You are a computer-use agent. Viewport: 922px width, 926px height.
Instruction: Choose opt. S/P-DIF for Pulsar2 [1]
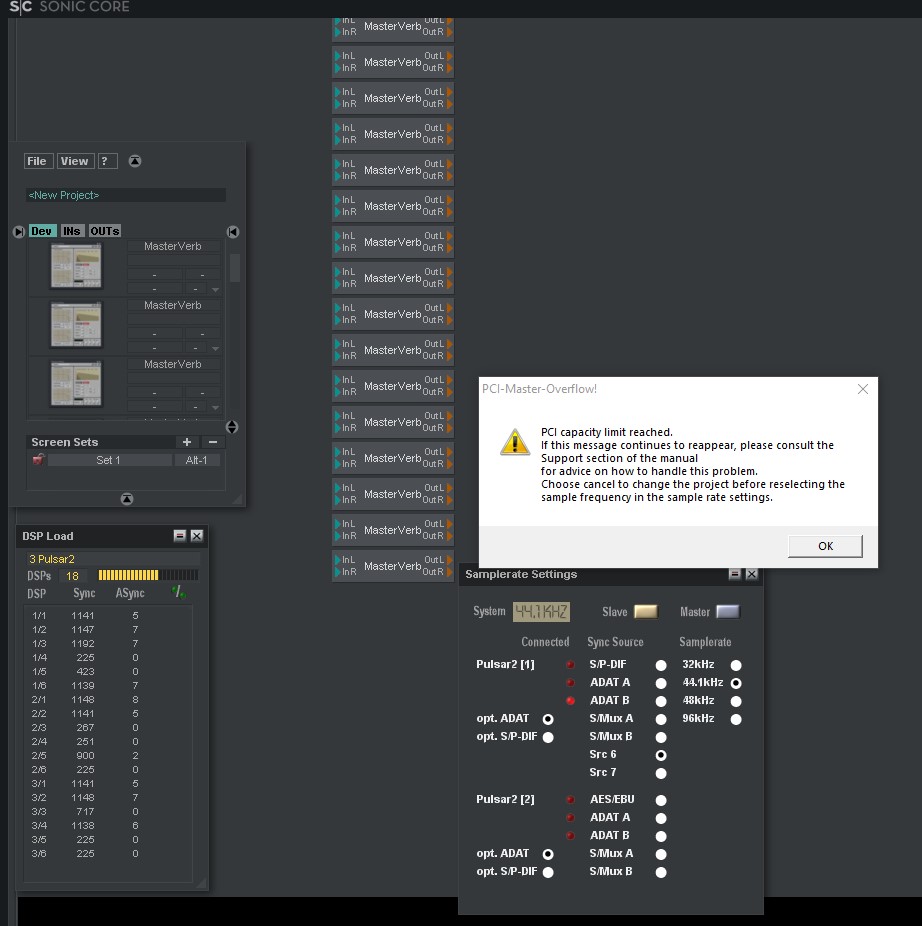[548, 738]
